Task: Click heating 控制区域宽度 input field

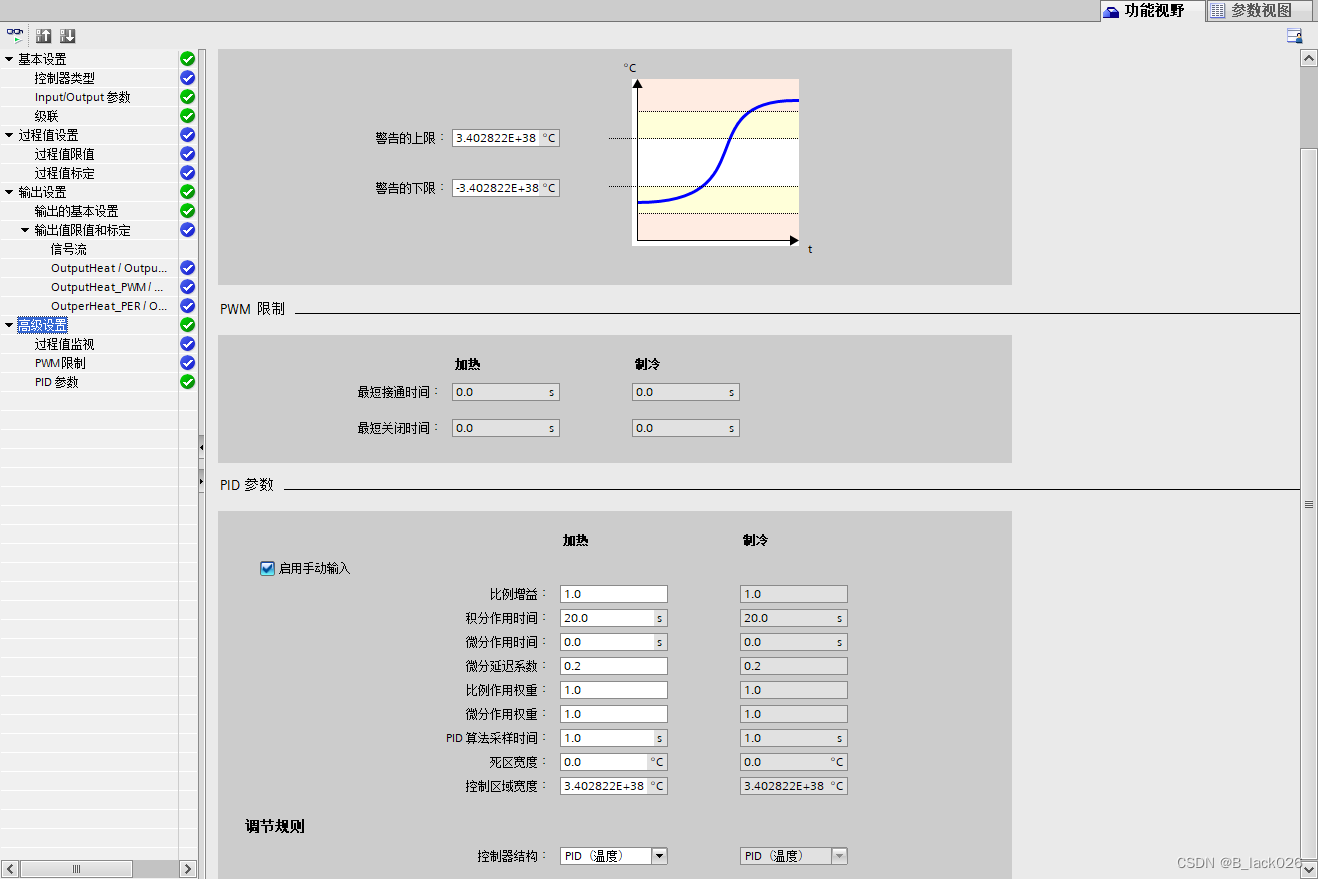Action: 614,786
